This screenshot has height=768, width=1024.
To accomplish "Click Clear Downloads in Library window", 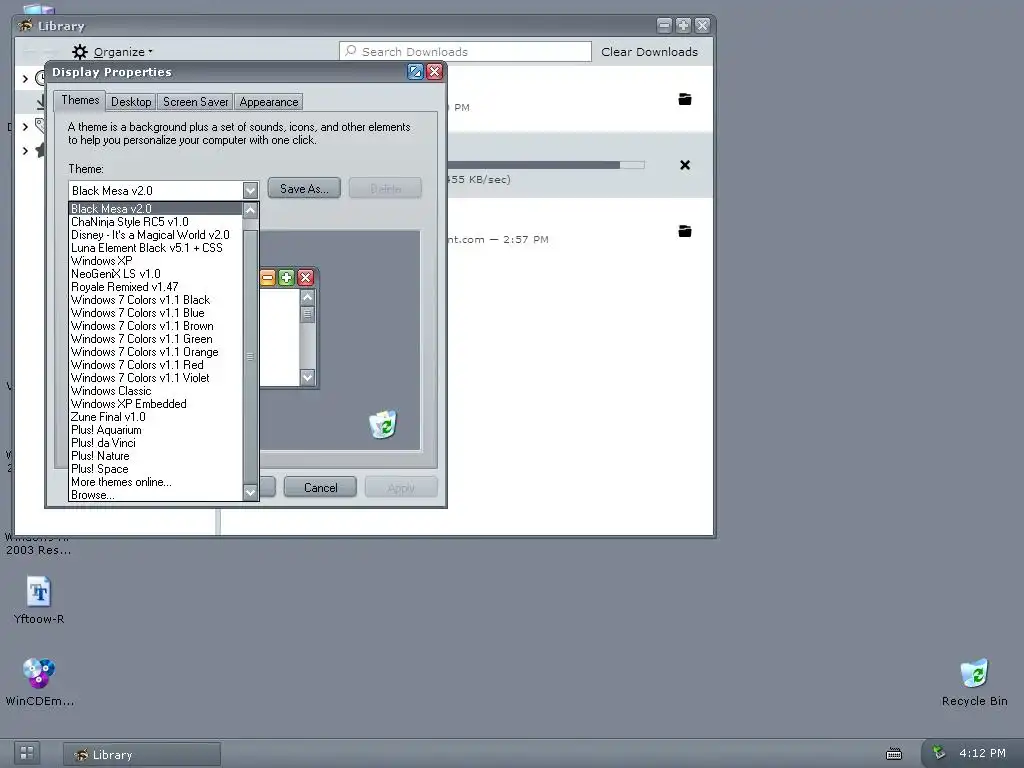I will point(649,52).
